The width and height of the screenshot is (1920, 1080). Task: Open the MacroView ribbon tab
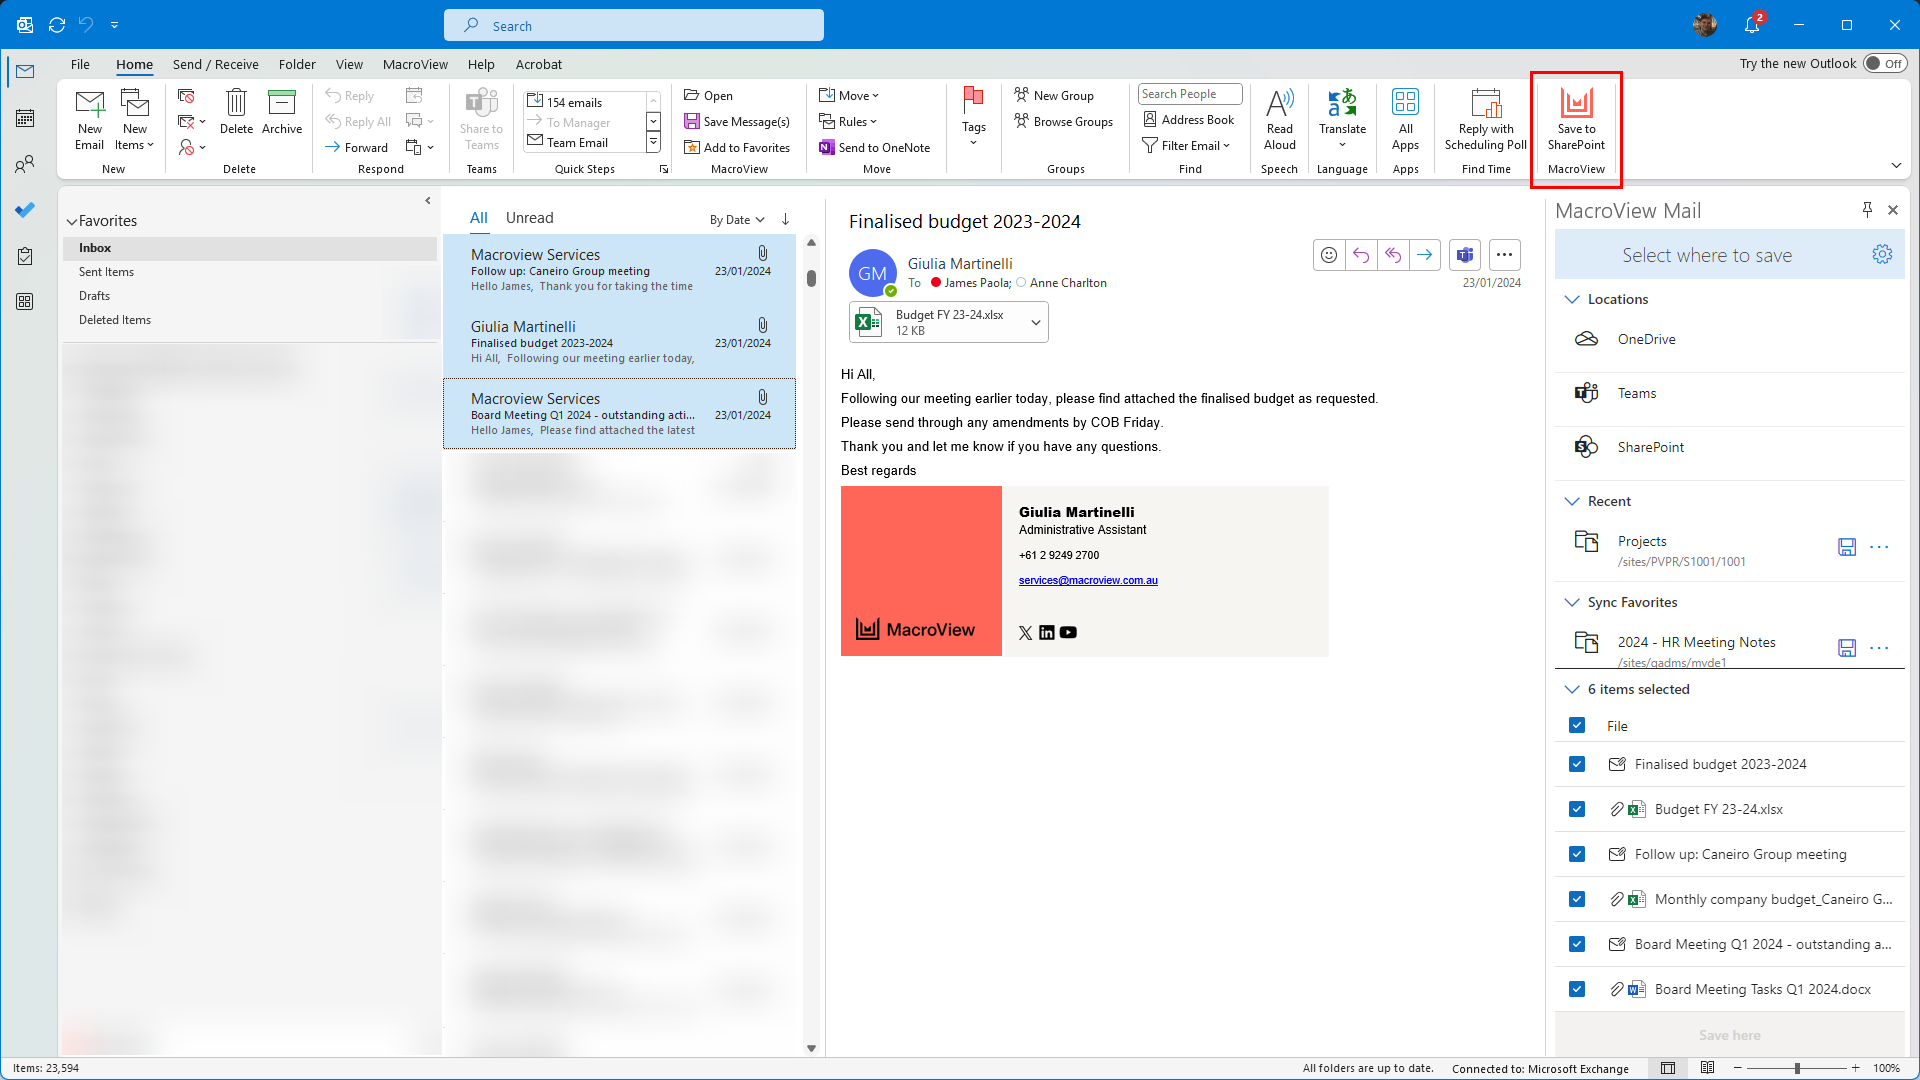415,64
